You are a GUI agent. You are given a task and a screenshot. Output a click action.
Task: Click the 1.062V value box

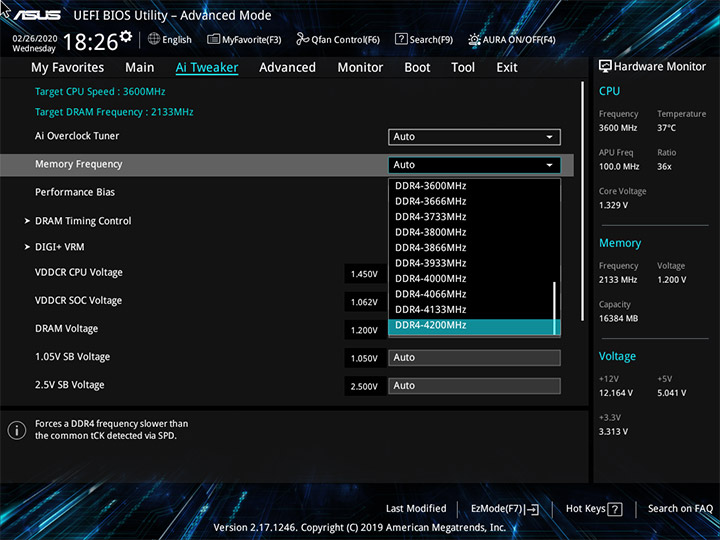(x=365, y=302)
